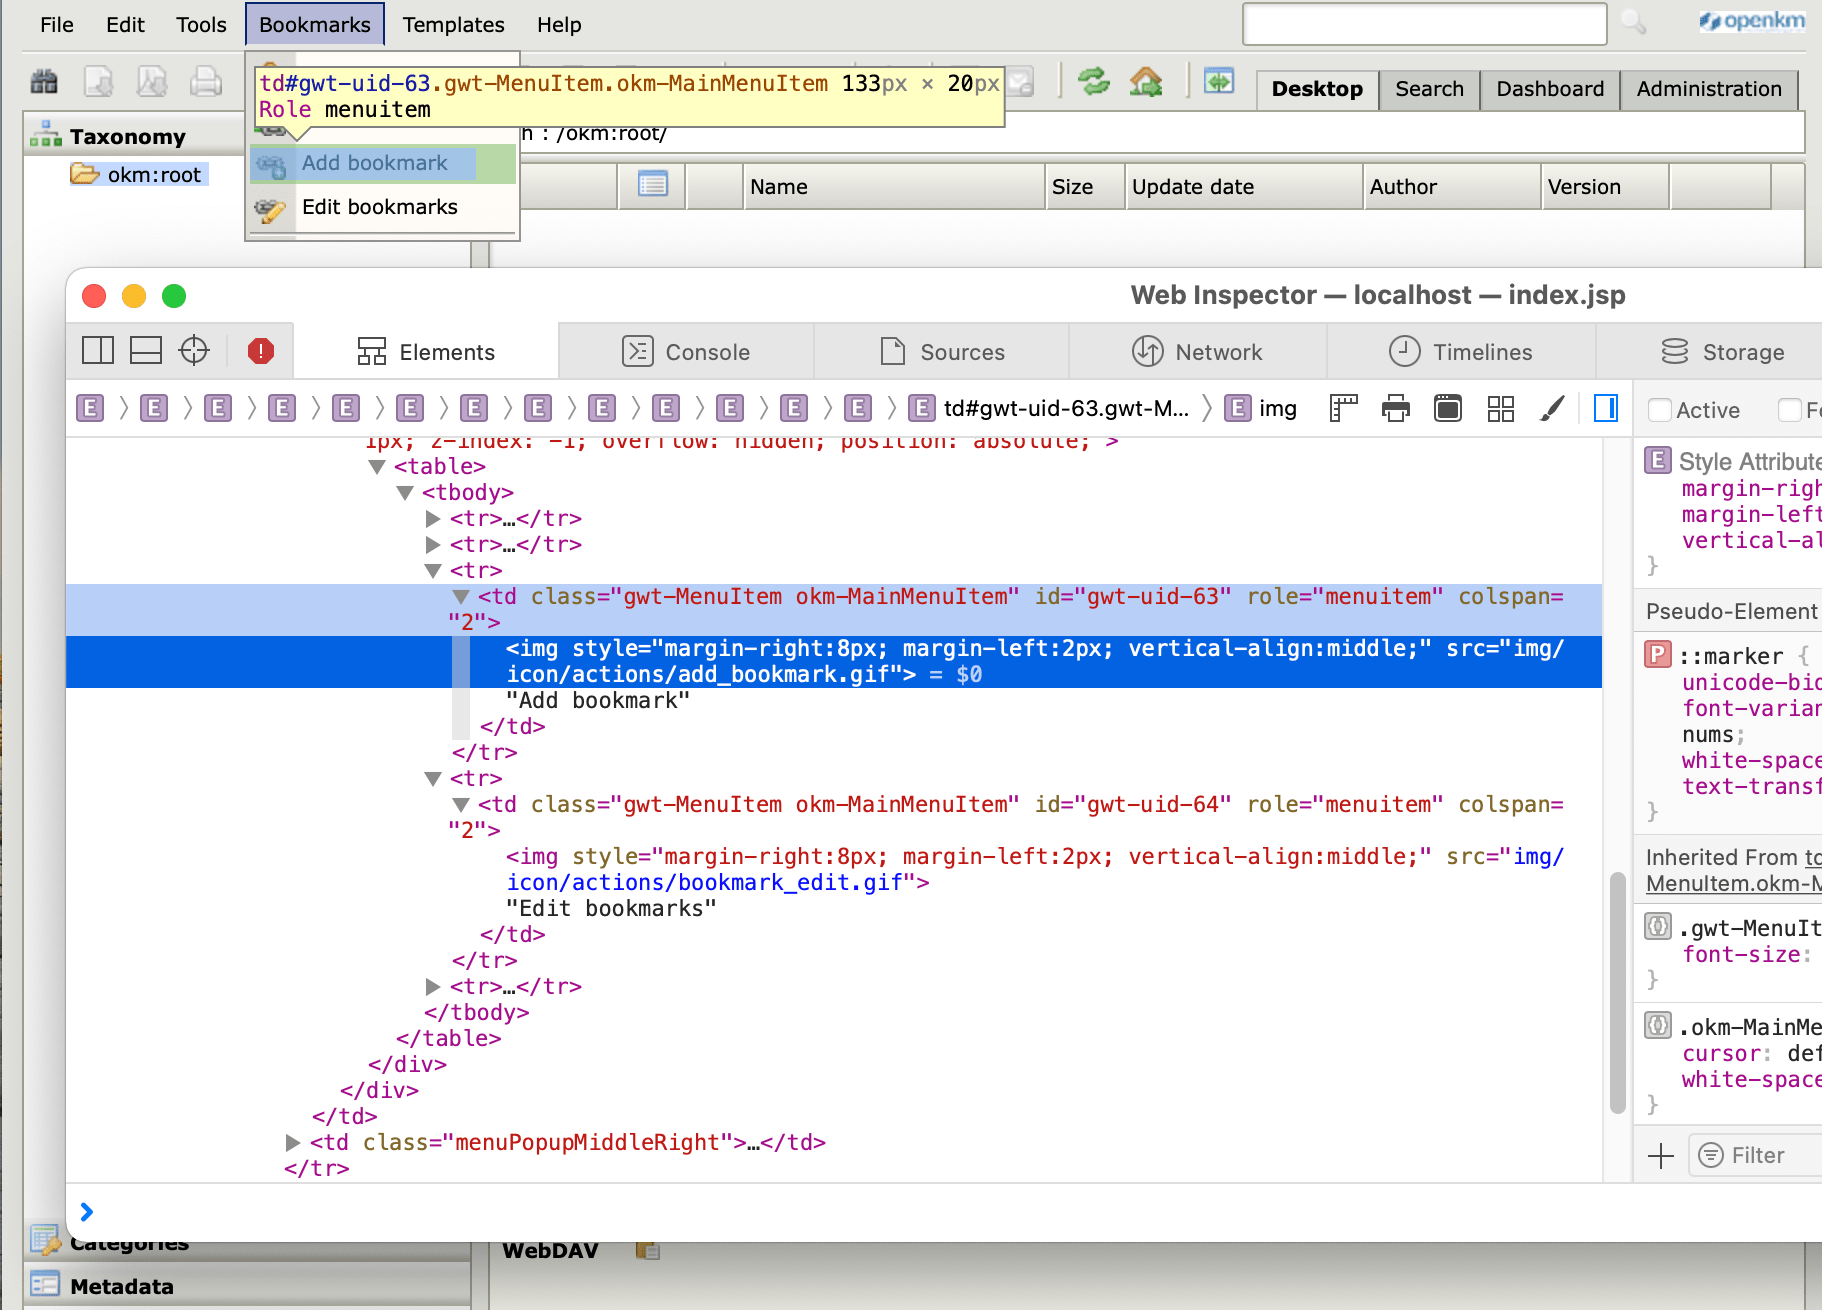Open the Bookmarks menu
The height and width of the screenshot is (1310, 1822).
314,24
